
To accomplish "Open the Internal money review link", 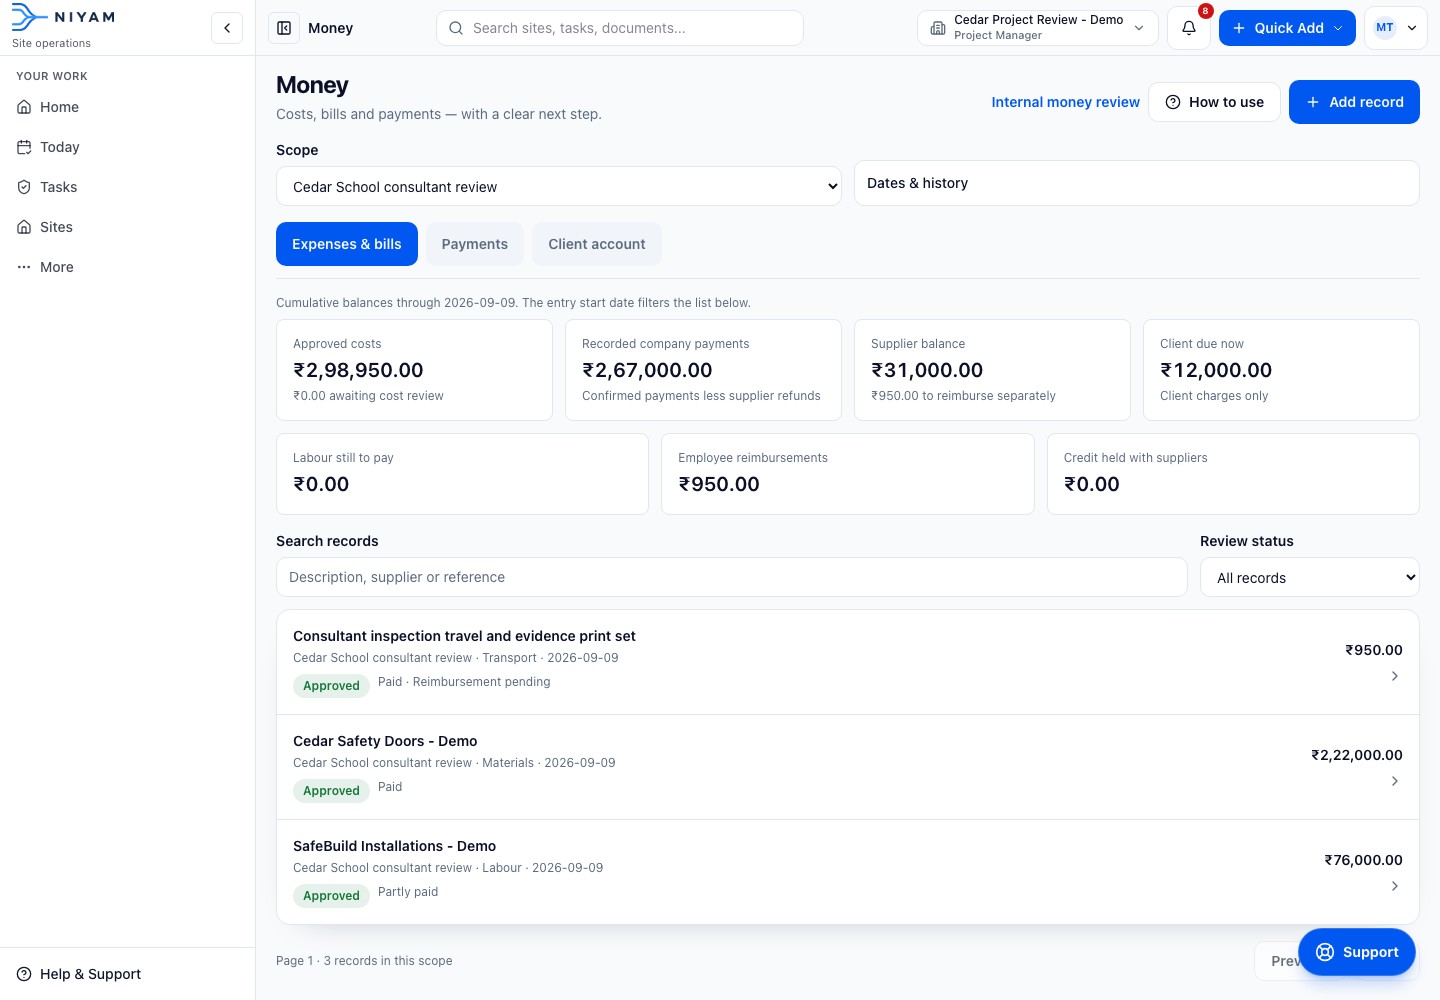I will (x=1065, y=102).
